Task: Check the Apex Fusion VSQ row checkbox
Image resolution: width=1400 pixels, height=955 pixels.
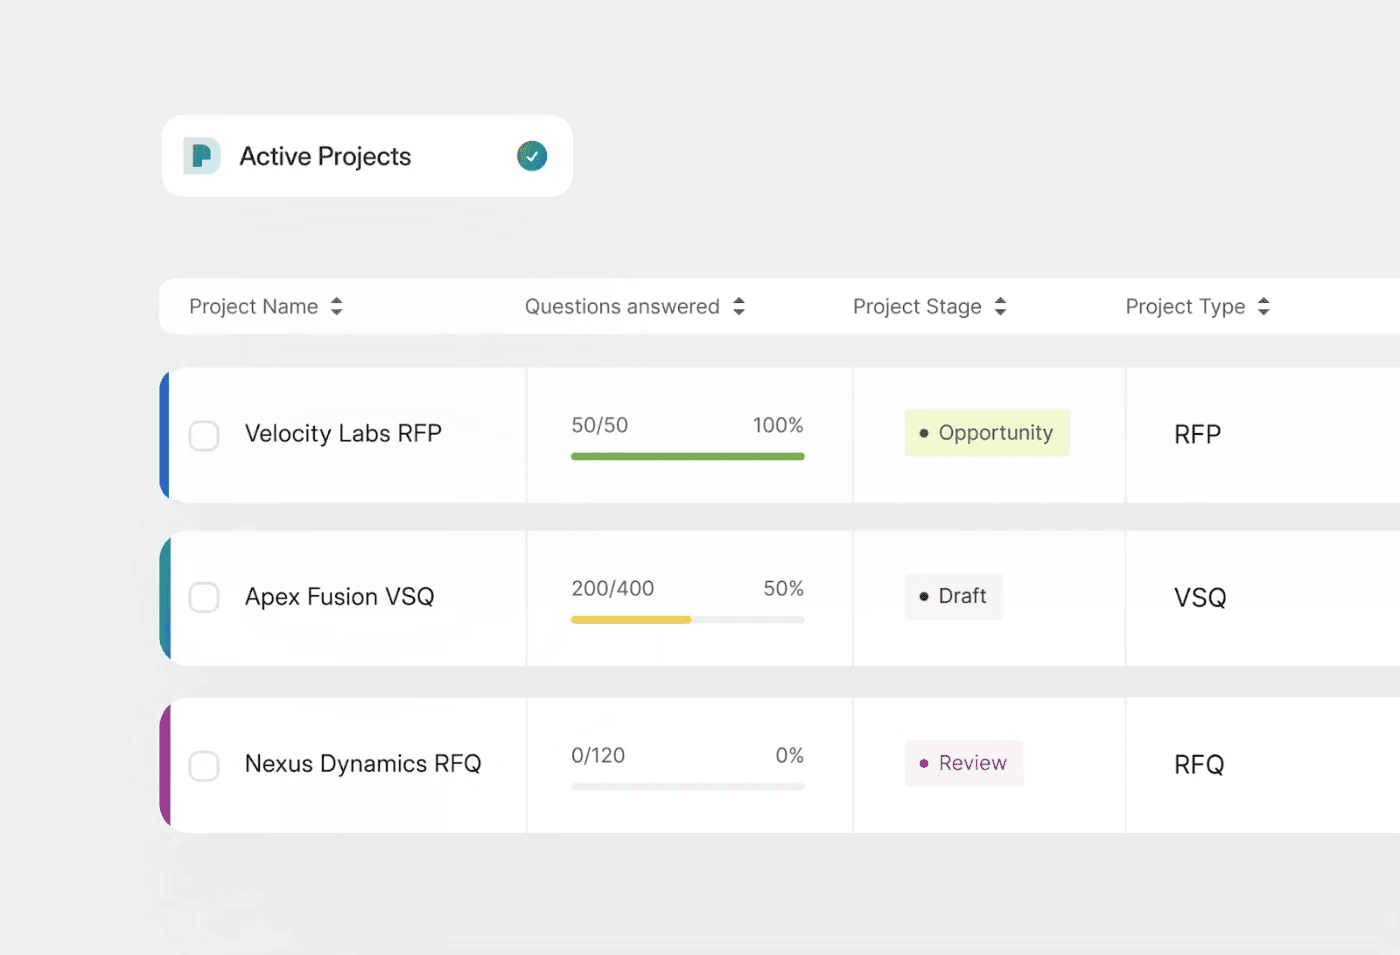Action: click(x=204, y=598)
